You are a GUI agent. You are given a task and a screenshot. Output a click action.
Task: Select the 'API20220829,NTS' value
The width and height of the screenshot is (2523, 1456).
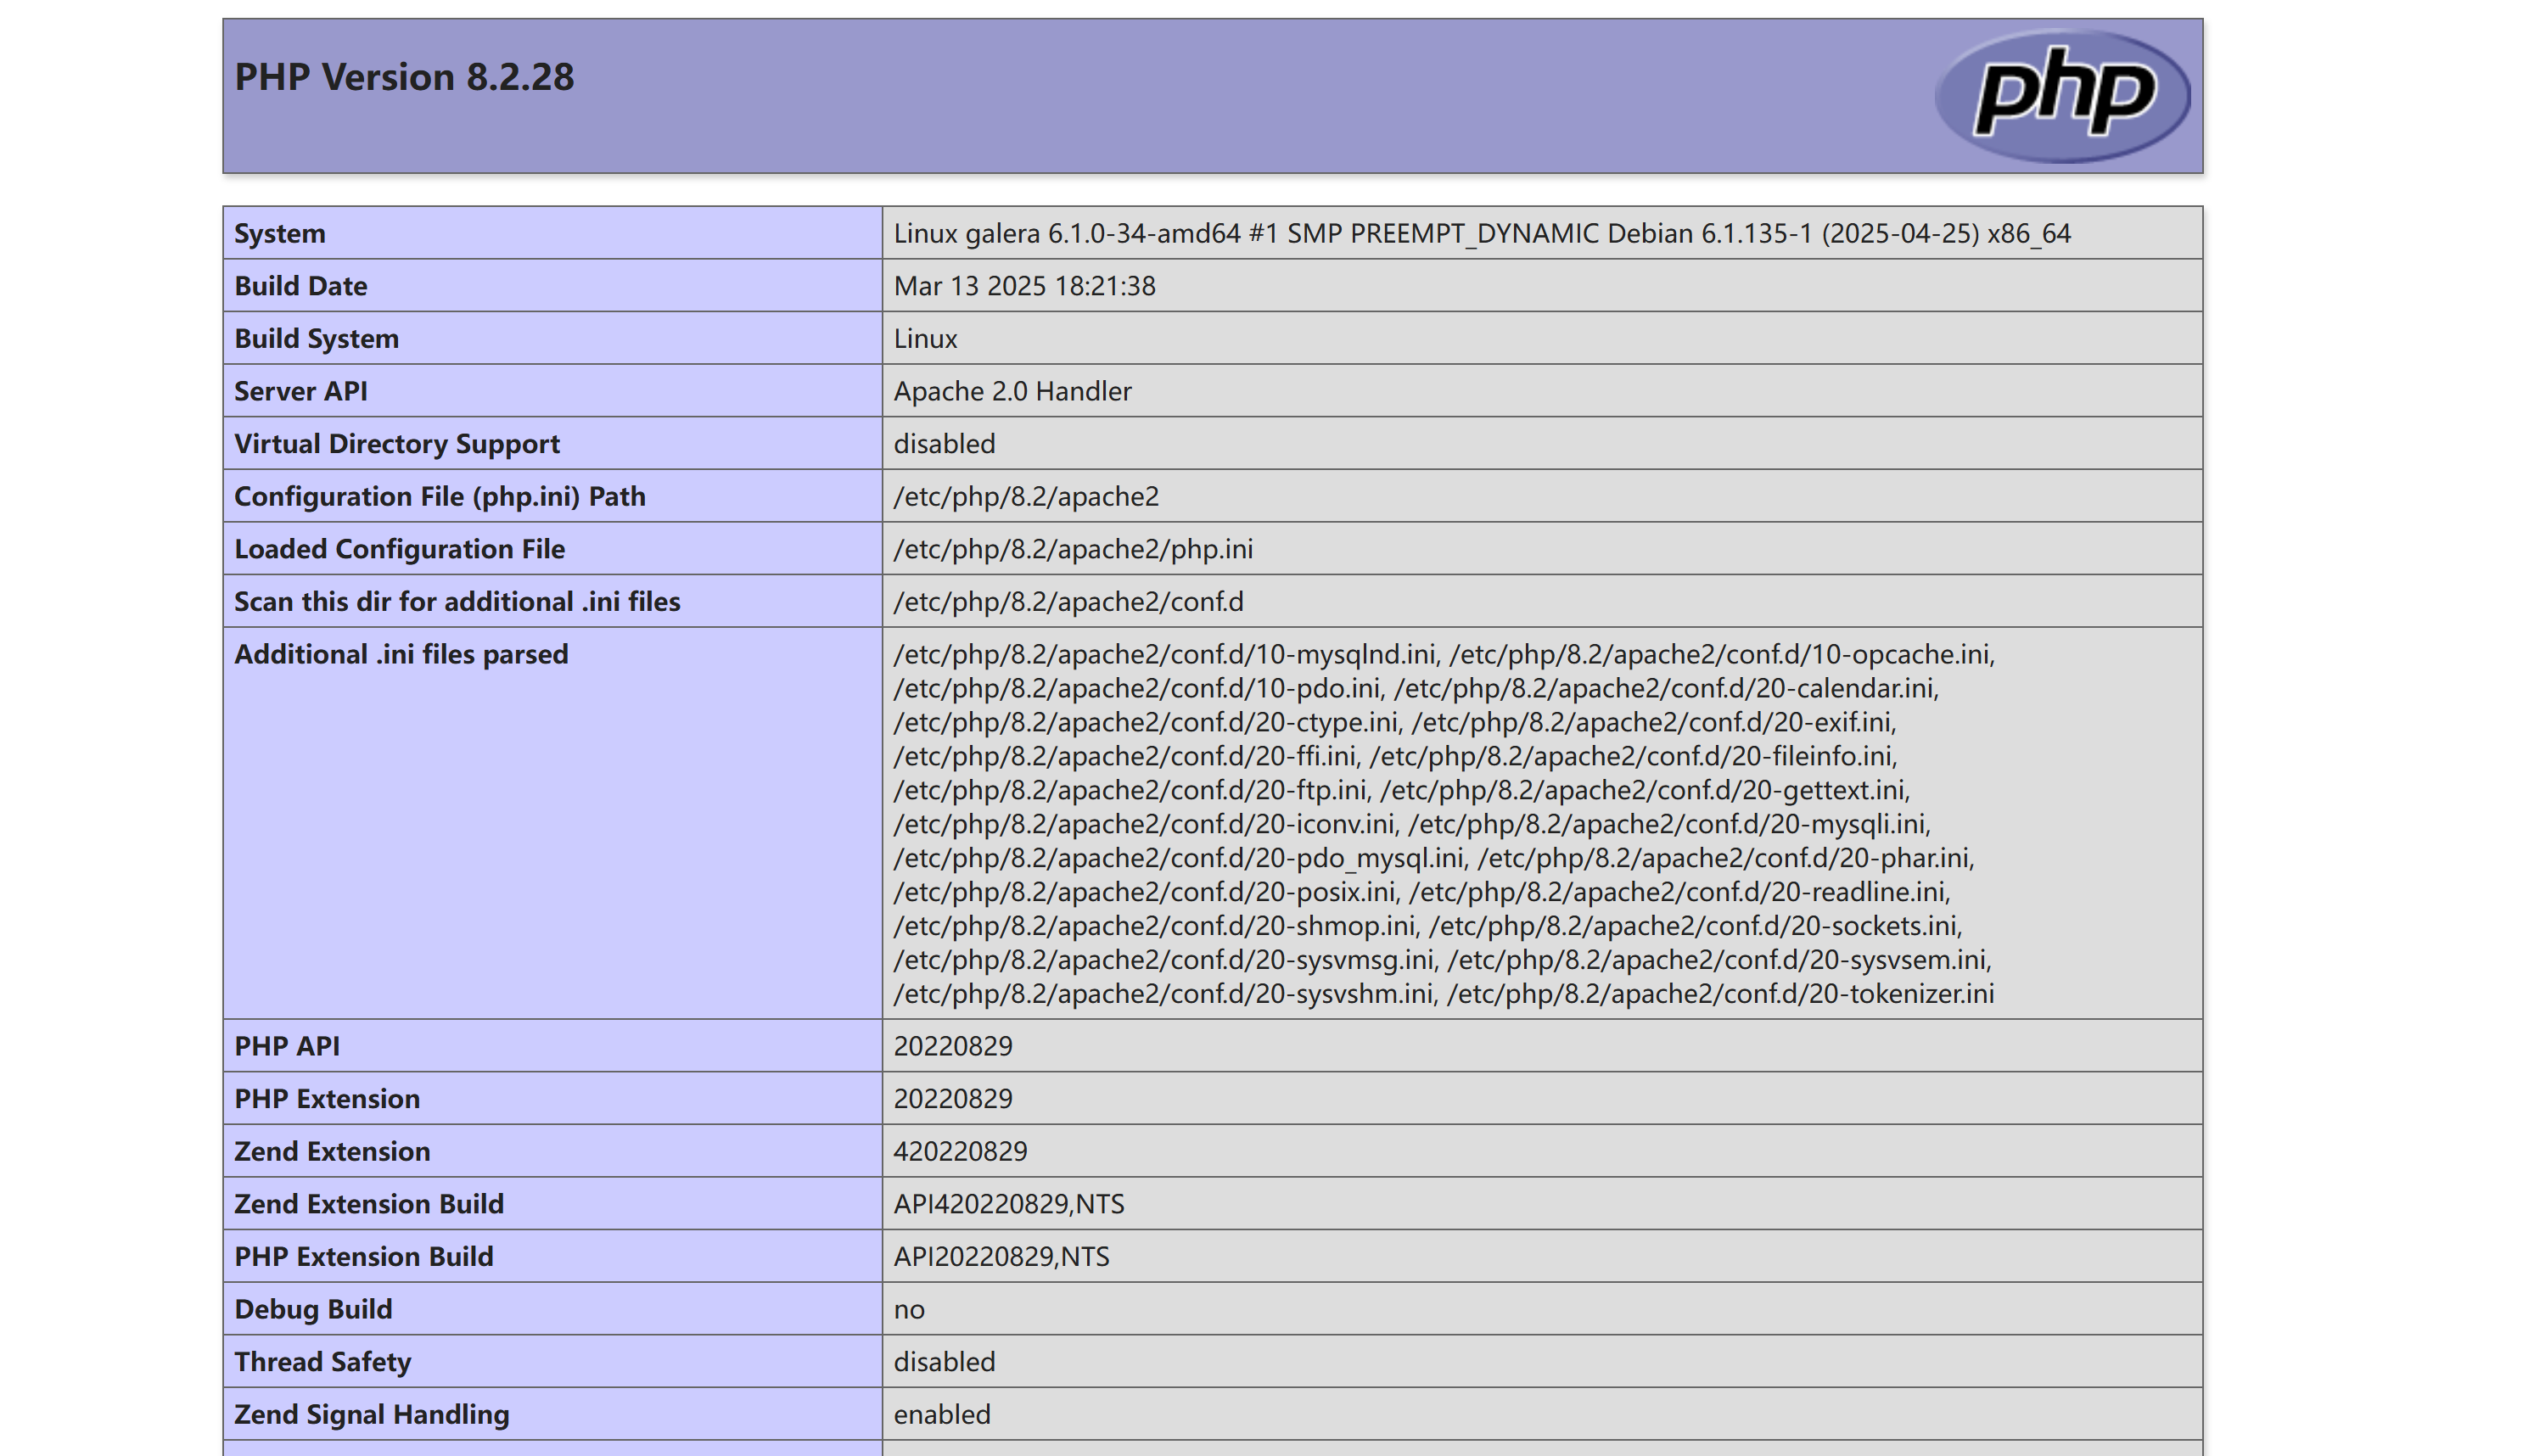point(1001,1257)
